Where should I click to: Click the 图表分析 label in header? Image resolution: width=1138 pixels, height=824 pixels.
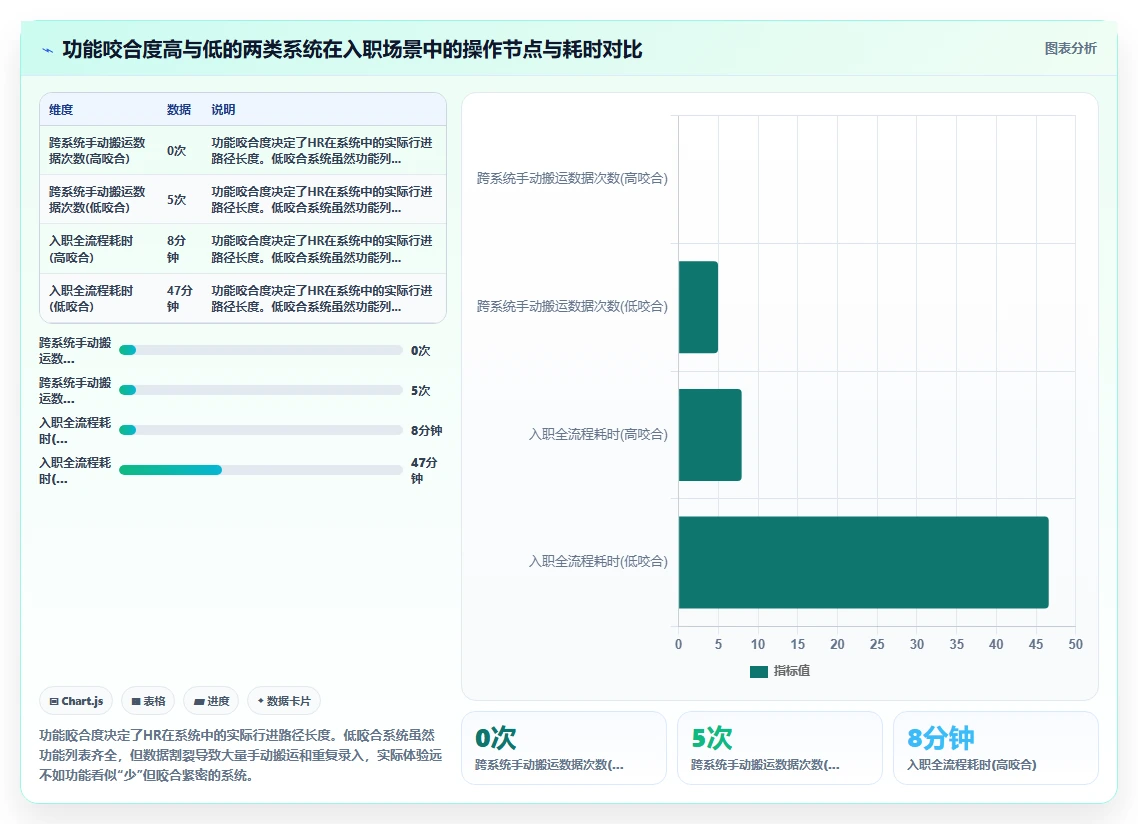[1071, 49]
